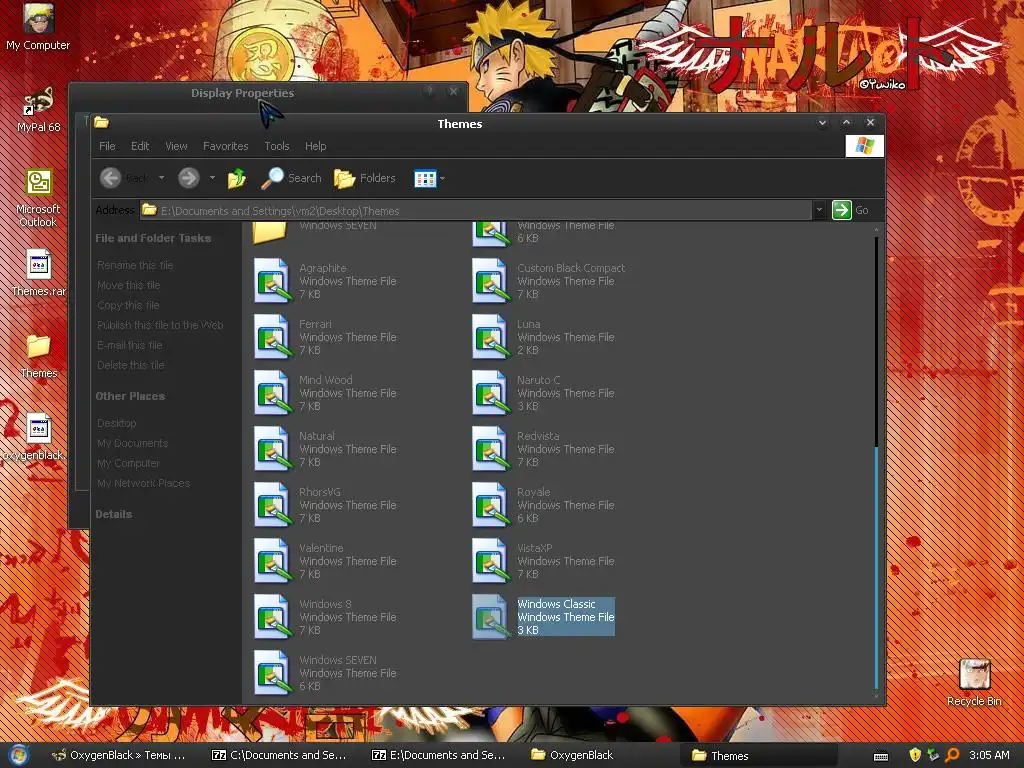
Task: Collapse the File and Folder Tasks section
Action: pyautogui.click(x=153, y=238)
